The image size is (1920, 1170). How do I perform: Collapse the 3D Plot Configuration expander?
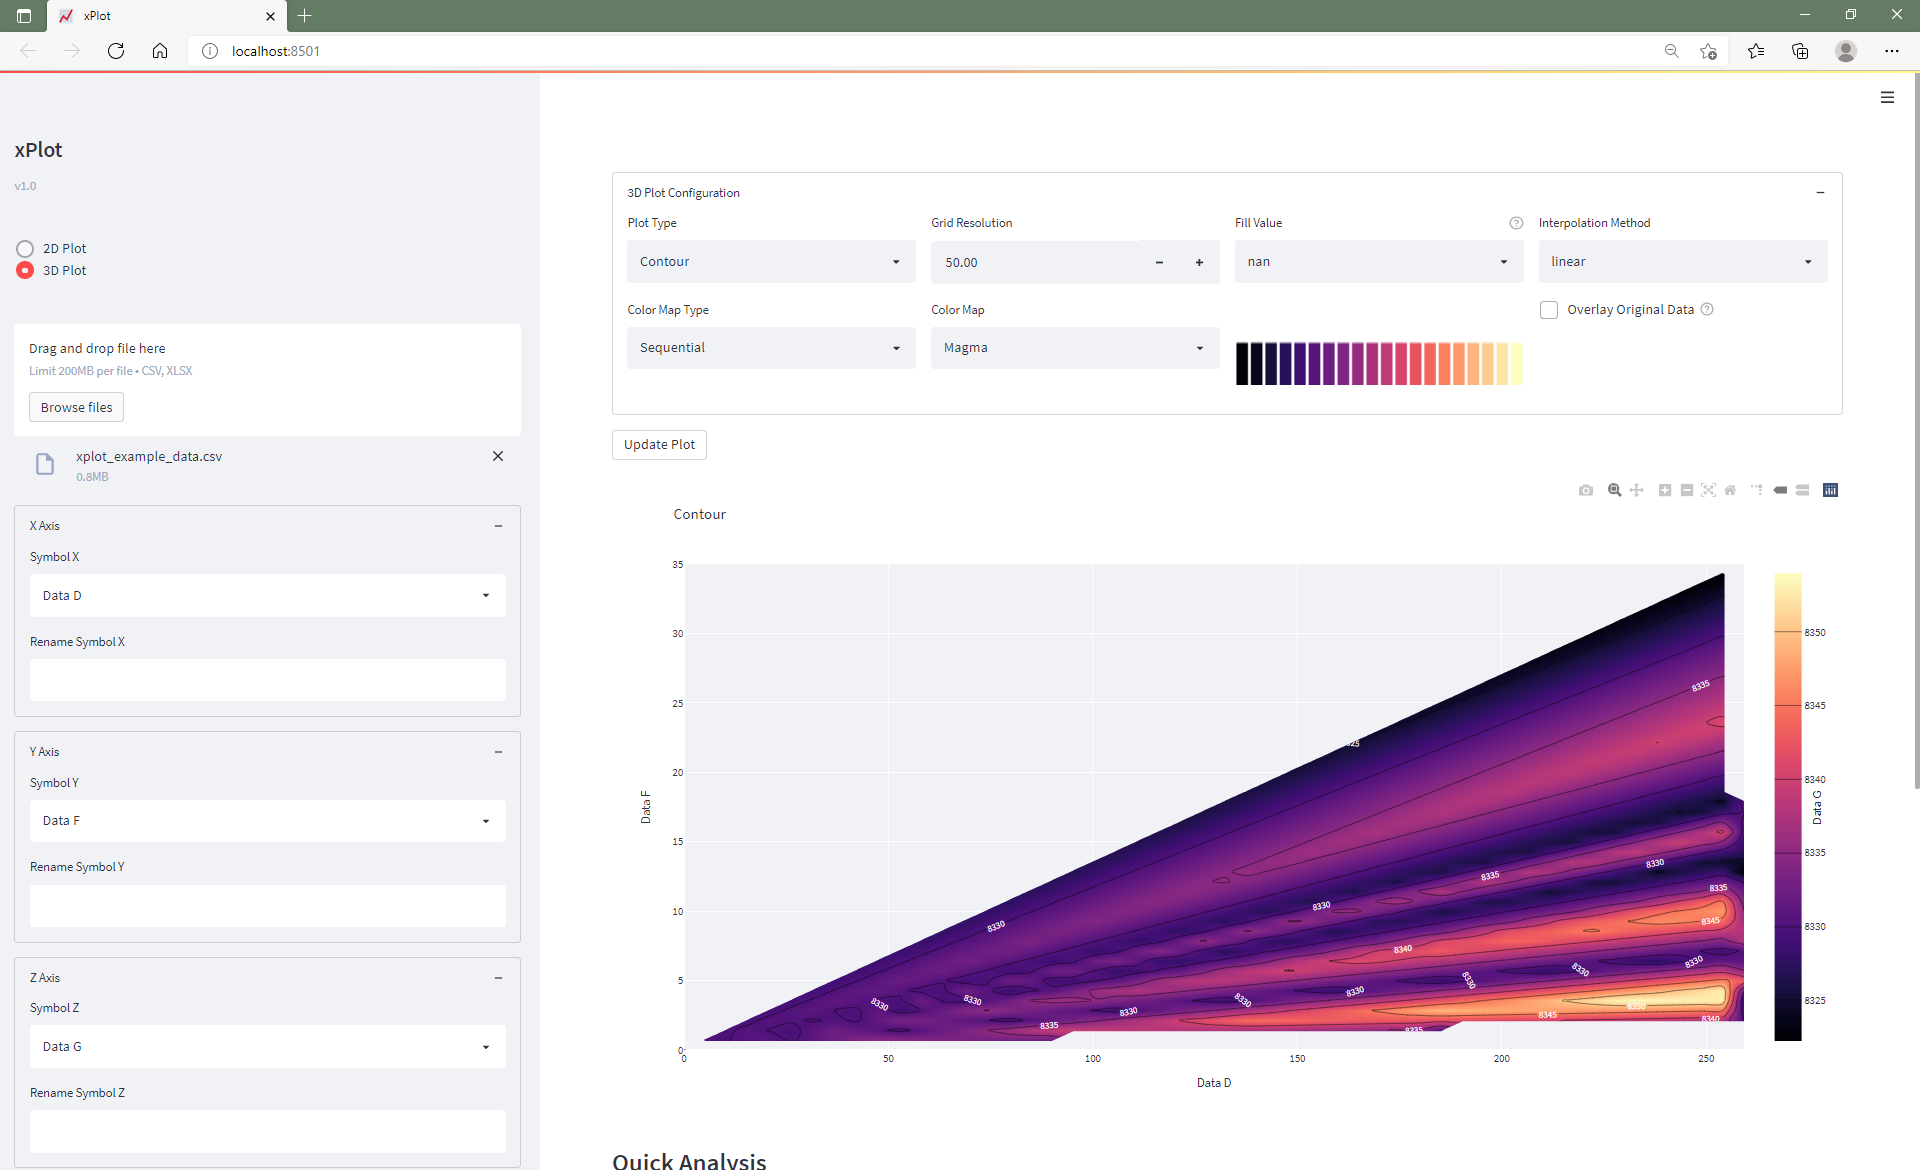1820,193
